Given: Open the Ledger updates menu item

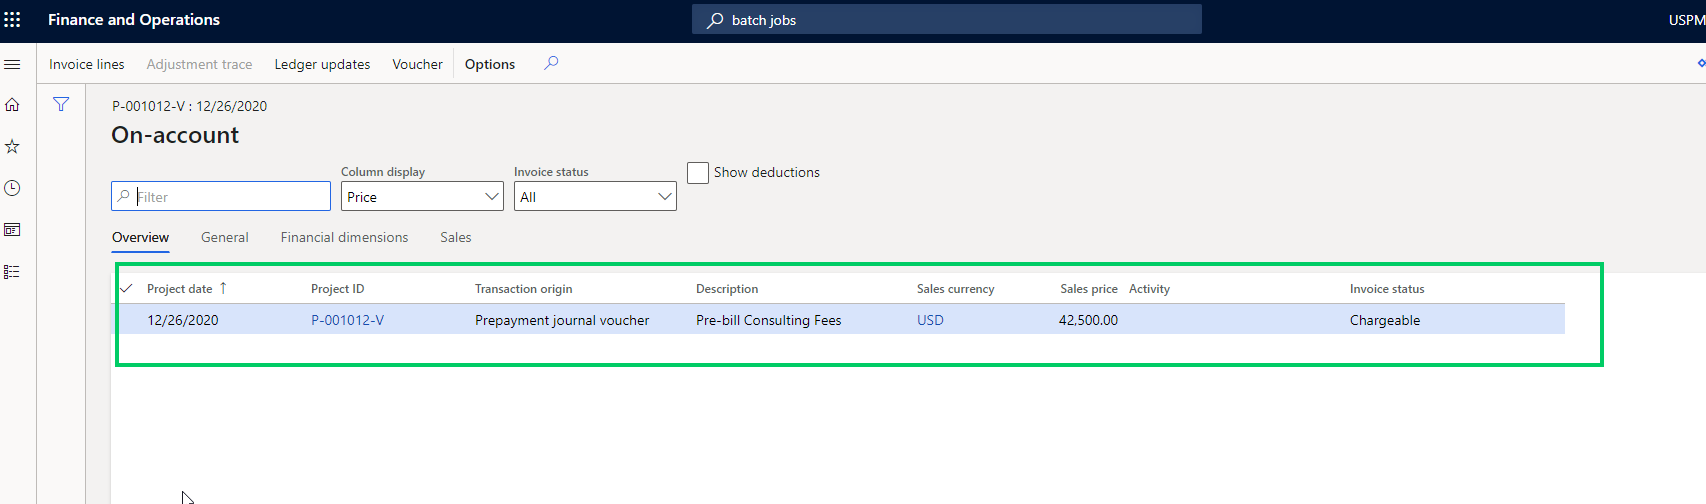Looking at the screenshot, I should coord(322,64).
